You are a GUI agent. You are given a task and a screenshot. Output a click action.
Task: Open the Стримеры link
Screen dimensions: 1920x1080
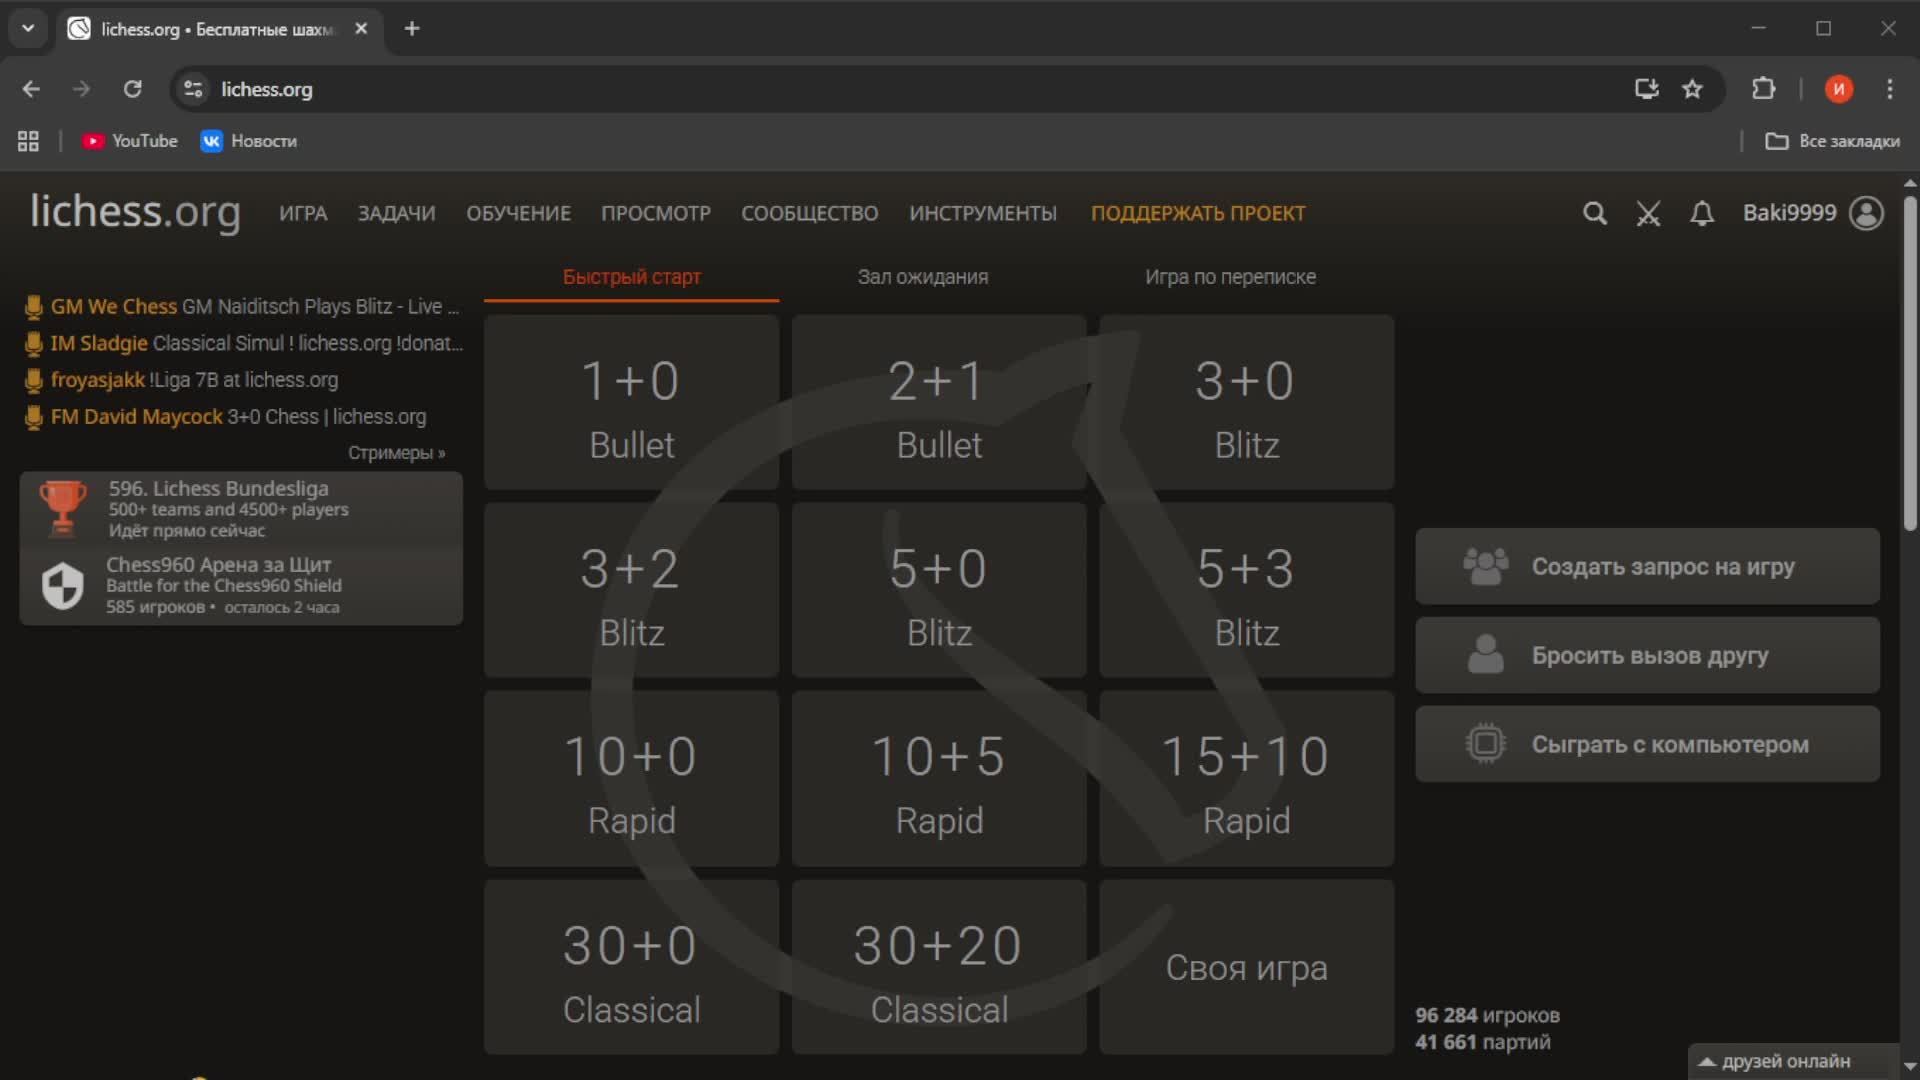point(396,453)
